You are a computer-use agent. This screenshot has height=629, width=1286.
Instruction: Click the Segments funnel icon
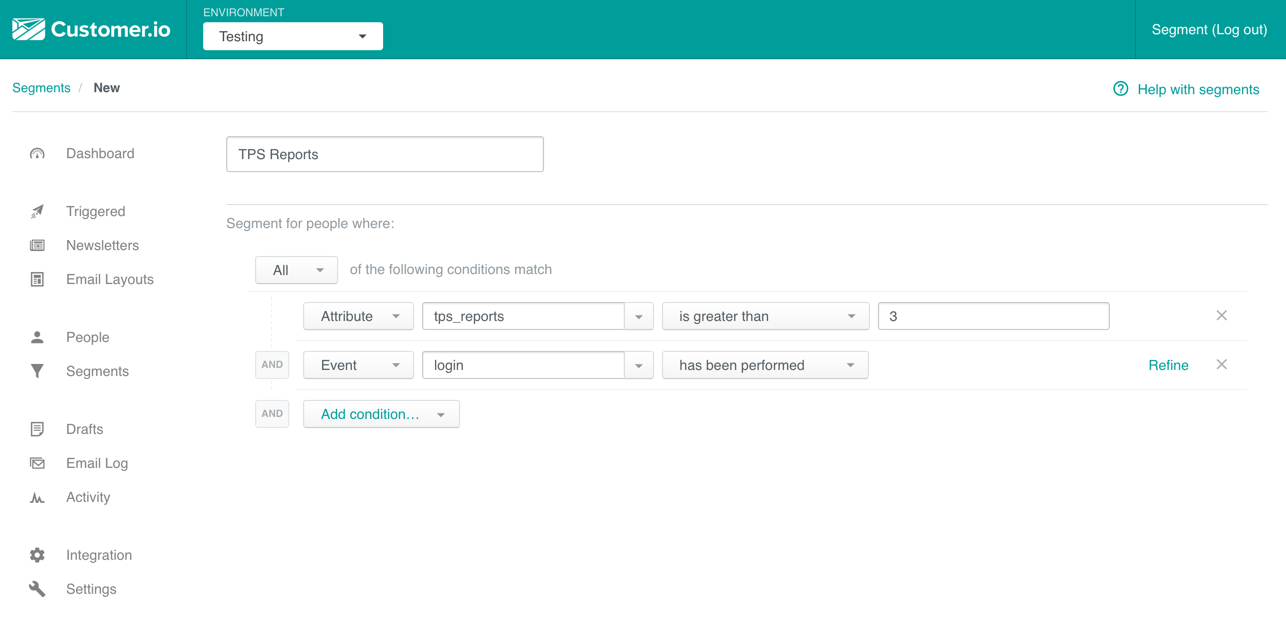tap(37, 372)
